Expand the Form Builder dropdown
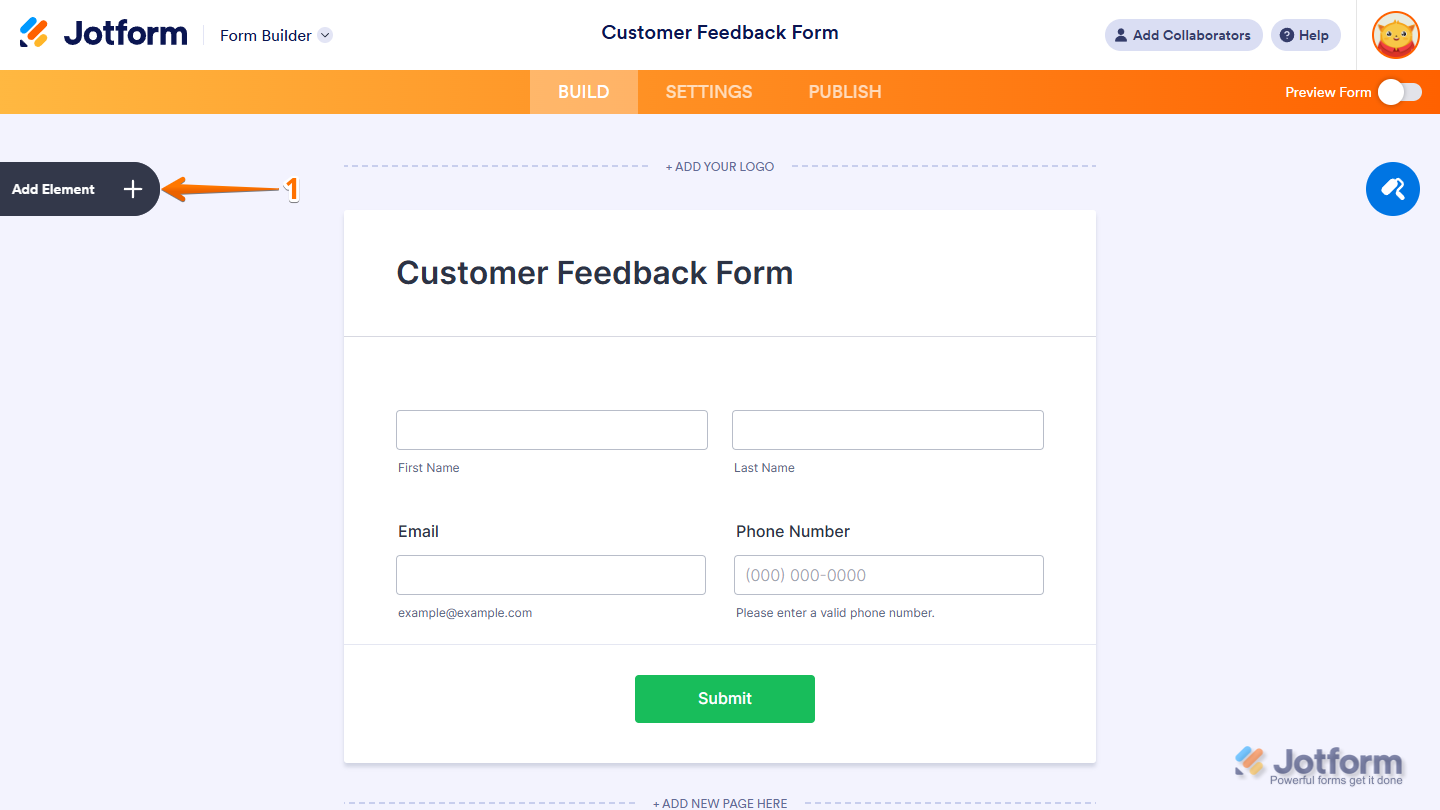1440x810 pixels. coord(324,35)
